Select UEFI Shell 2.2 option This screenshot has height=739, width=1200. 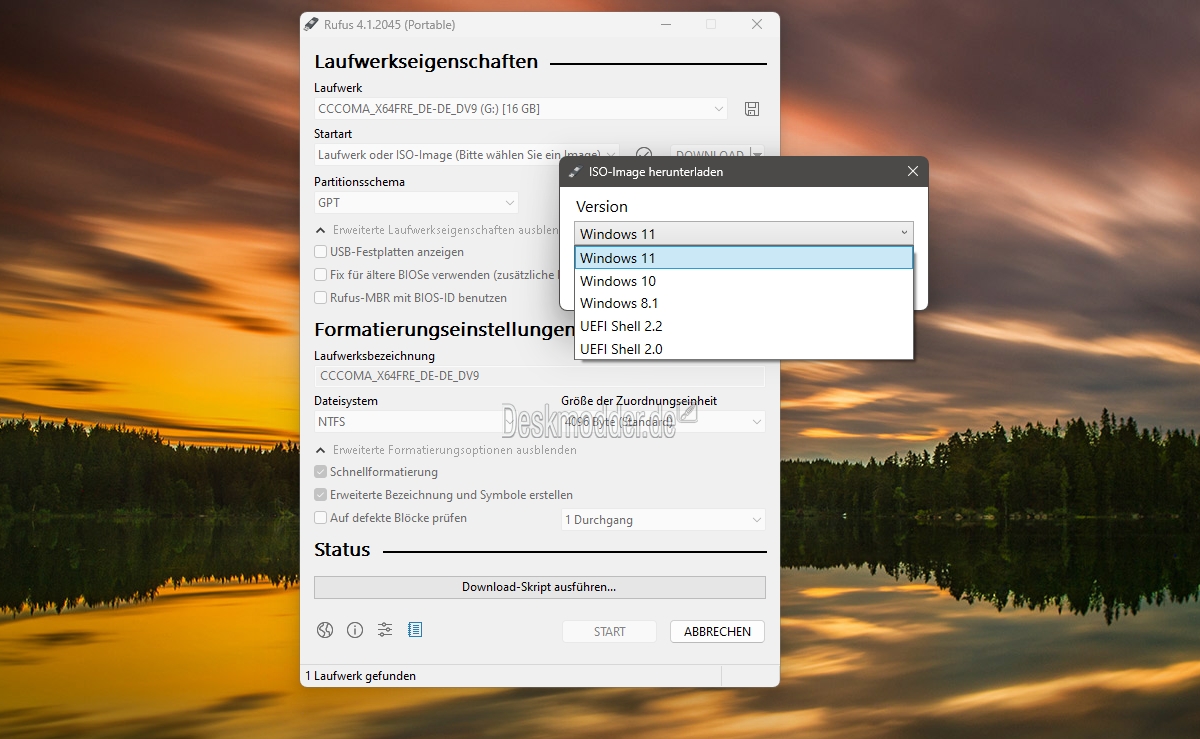[744, 326]
